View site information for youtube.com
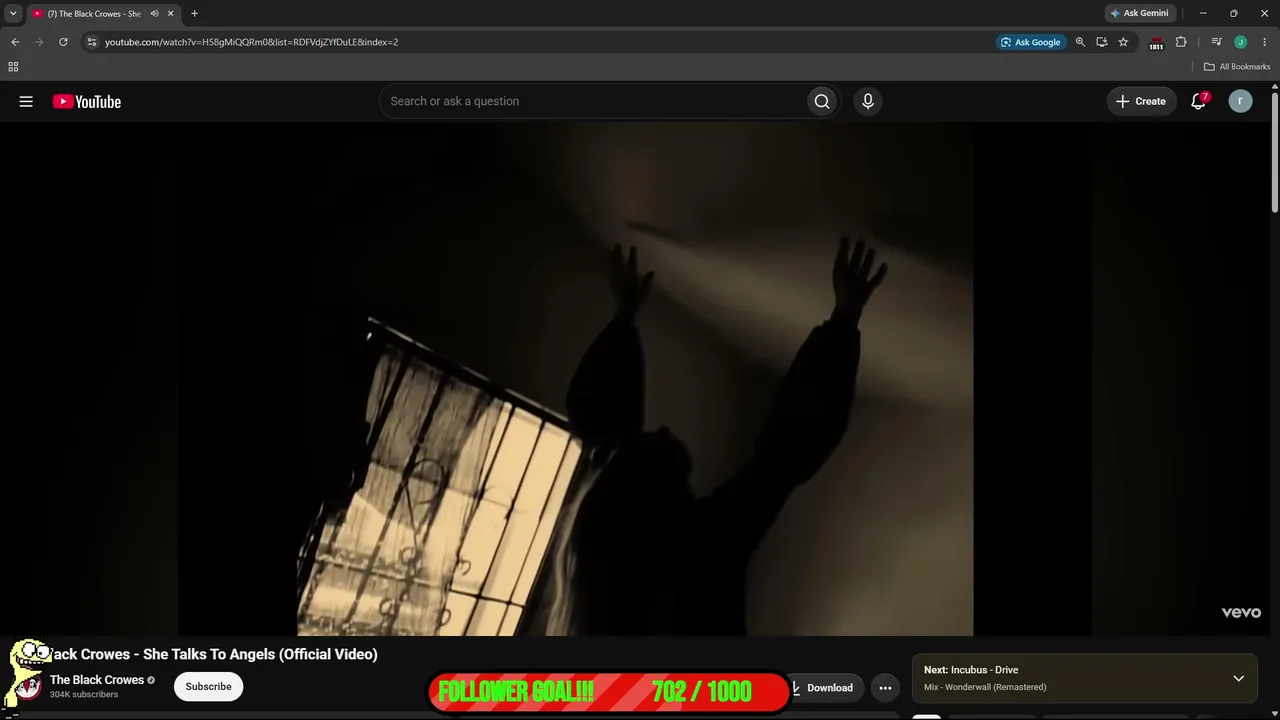Image resolution: width=1280 pixels, height=720 pixels. pos(91,42)
